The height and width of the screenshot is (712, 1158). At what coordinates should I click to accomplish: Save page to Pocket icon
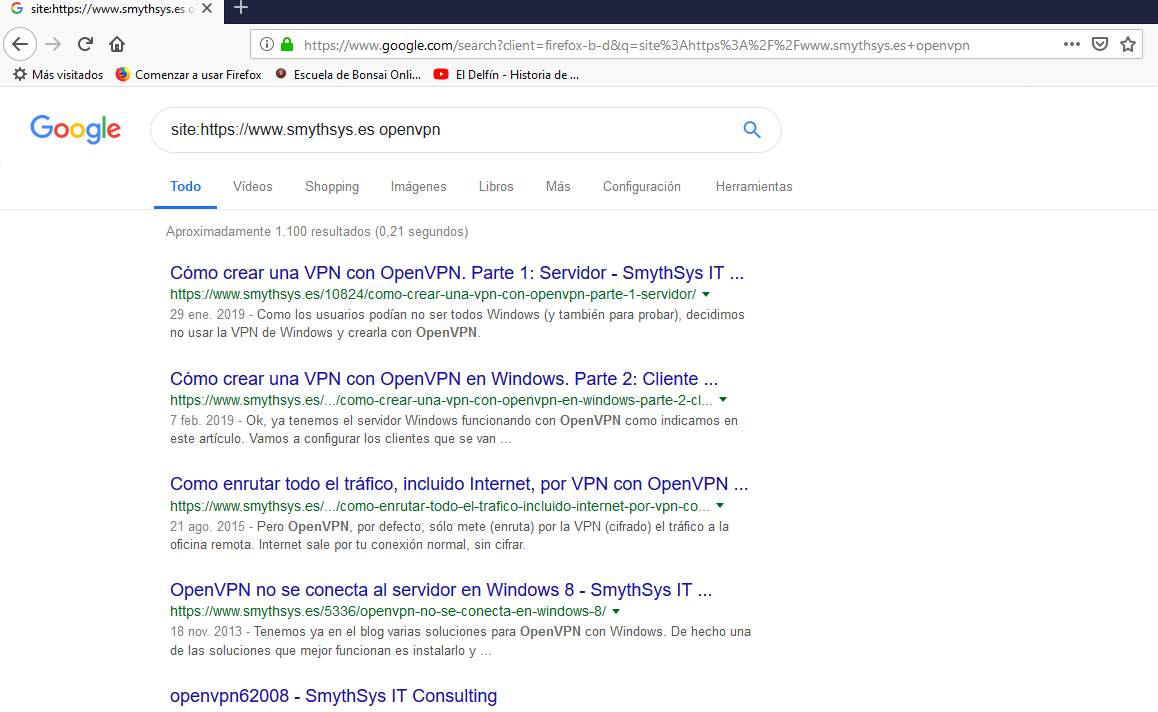pos(1100,44)
